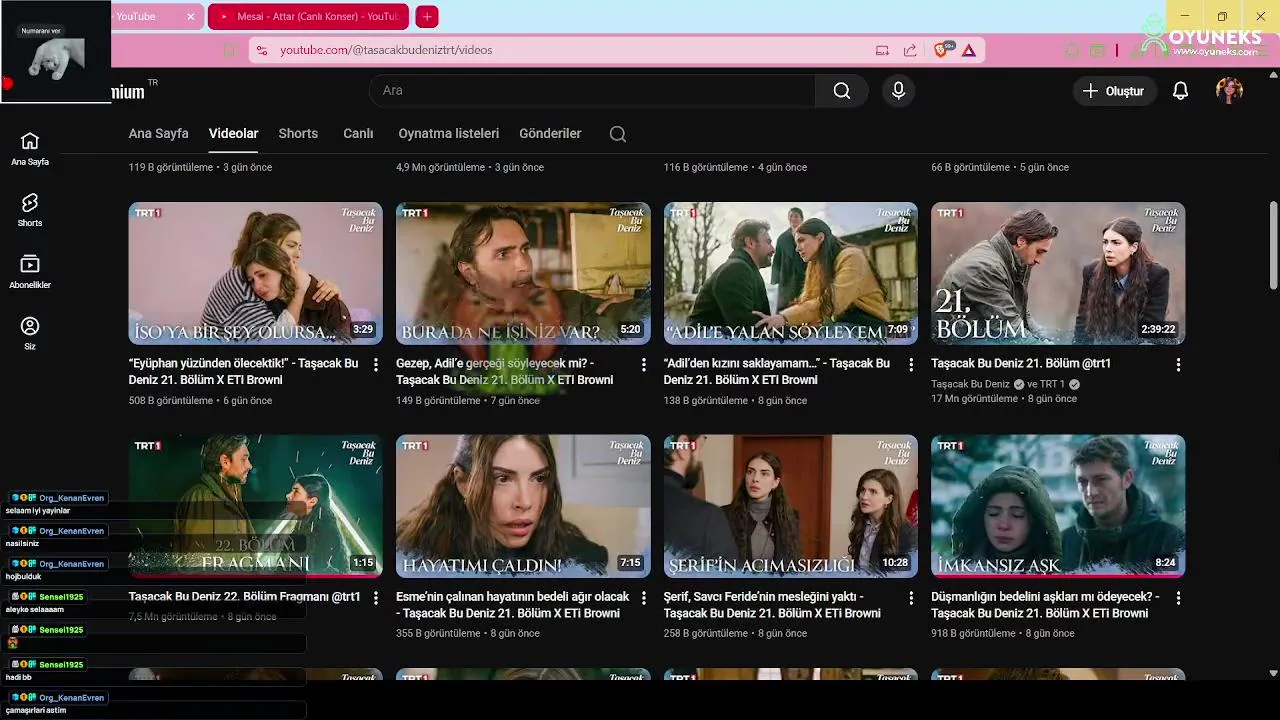The image size is (1280, 720).
Task: Open the Brave Rewards triangle icon
Action: coord(969,50)
